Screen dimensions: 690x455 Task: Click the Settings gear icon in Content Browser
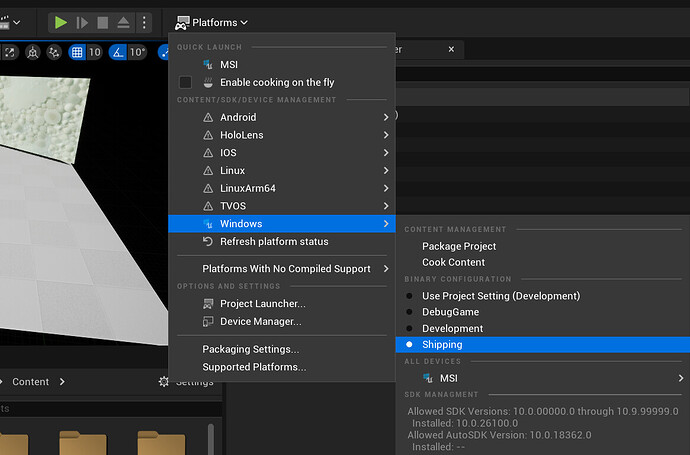[x=164, y=382]
